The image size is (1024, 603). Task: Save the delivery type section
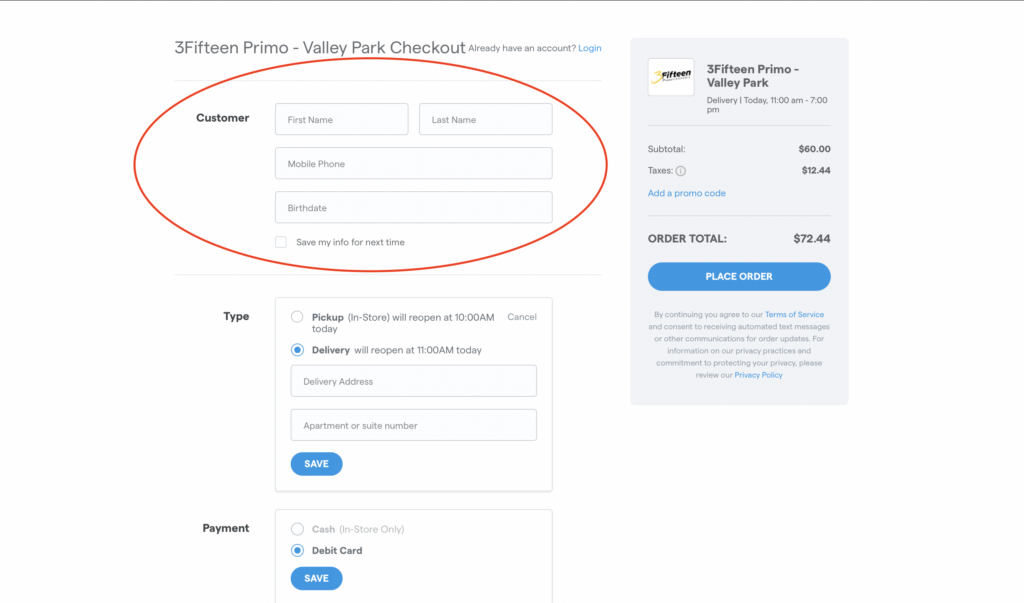point(316,464)
